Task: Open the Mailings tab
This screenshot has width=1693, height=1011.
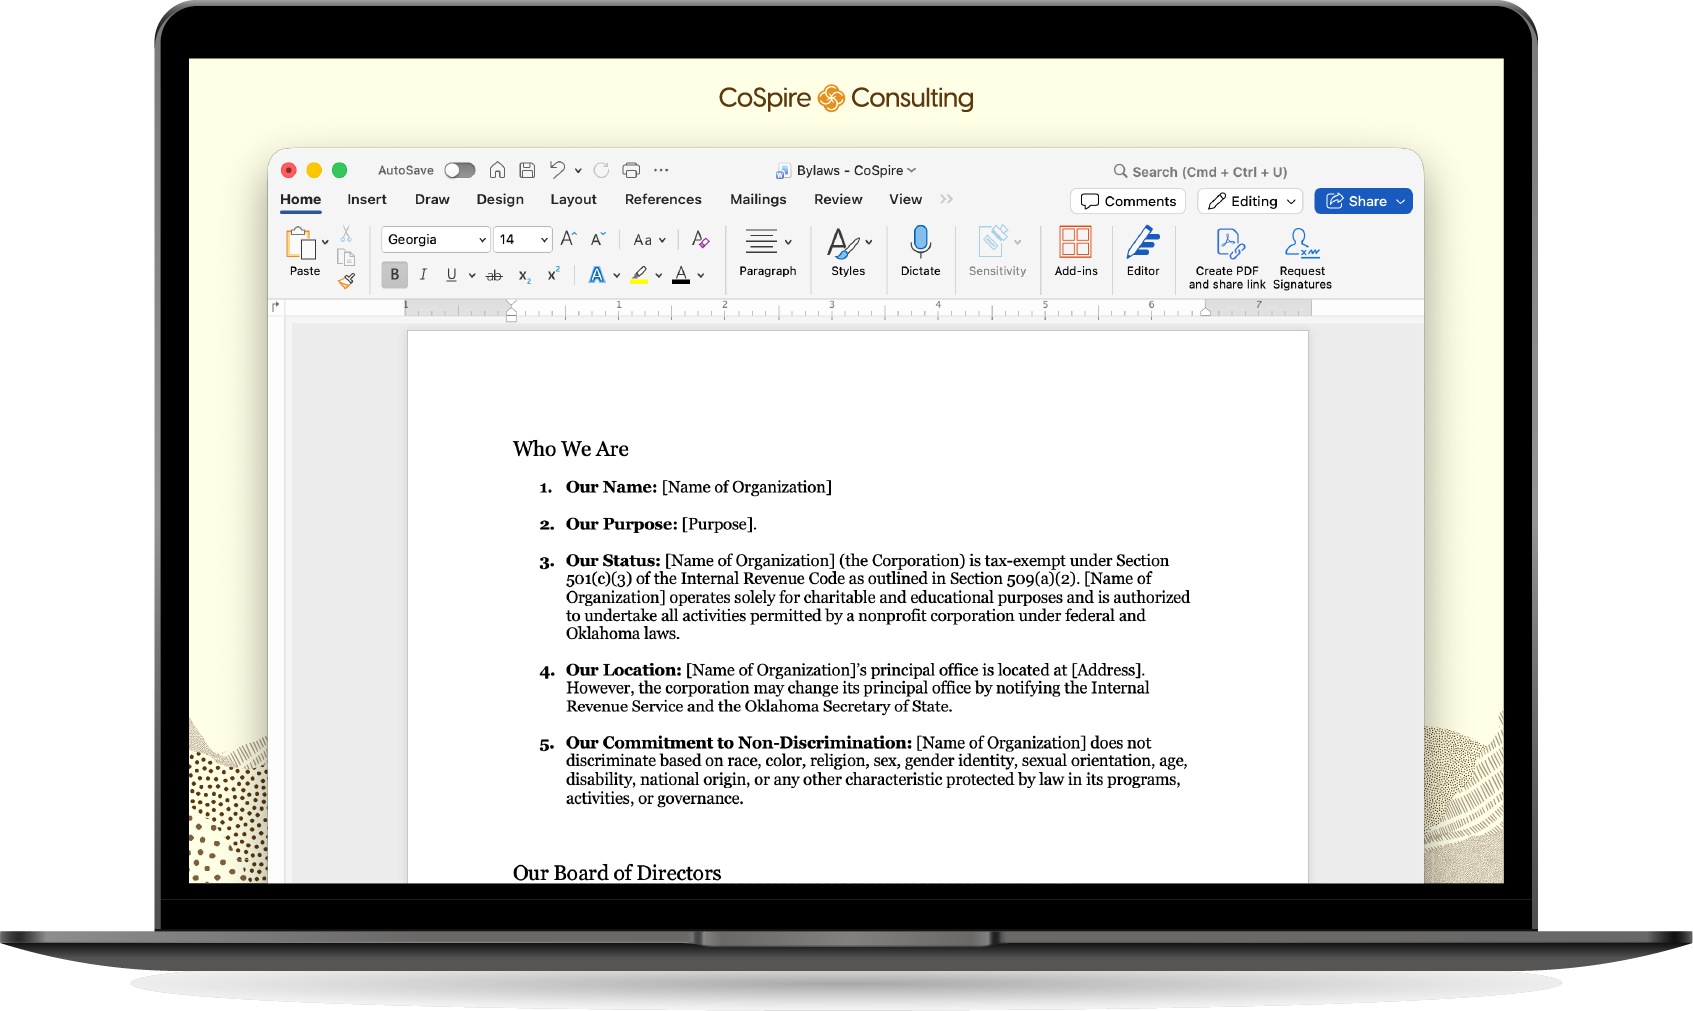Action: coord(758,200)
